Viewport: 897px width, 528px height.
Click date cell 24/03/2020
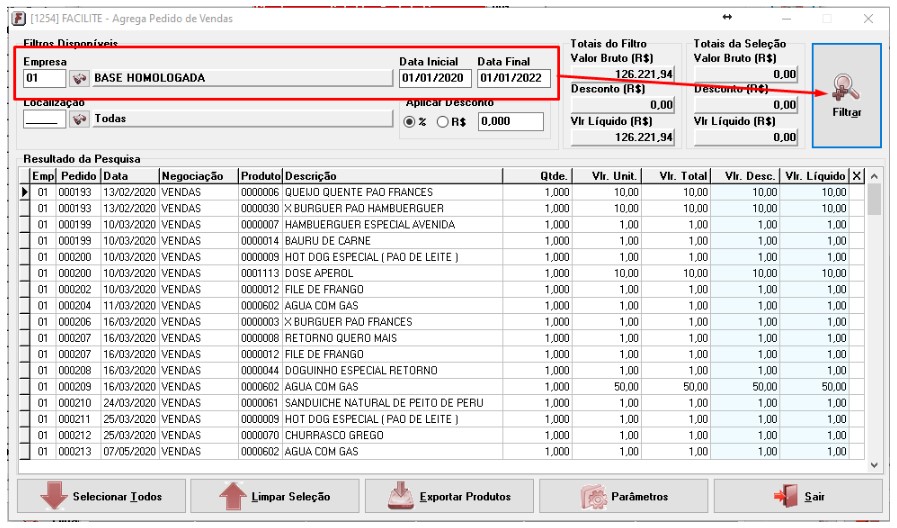(129, 403)
